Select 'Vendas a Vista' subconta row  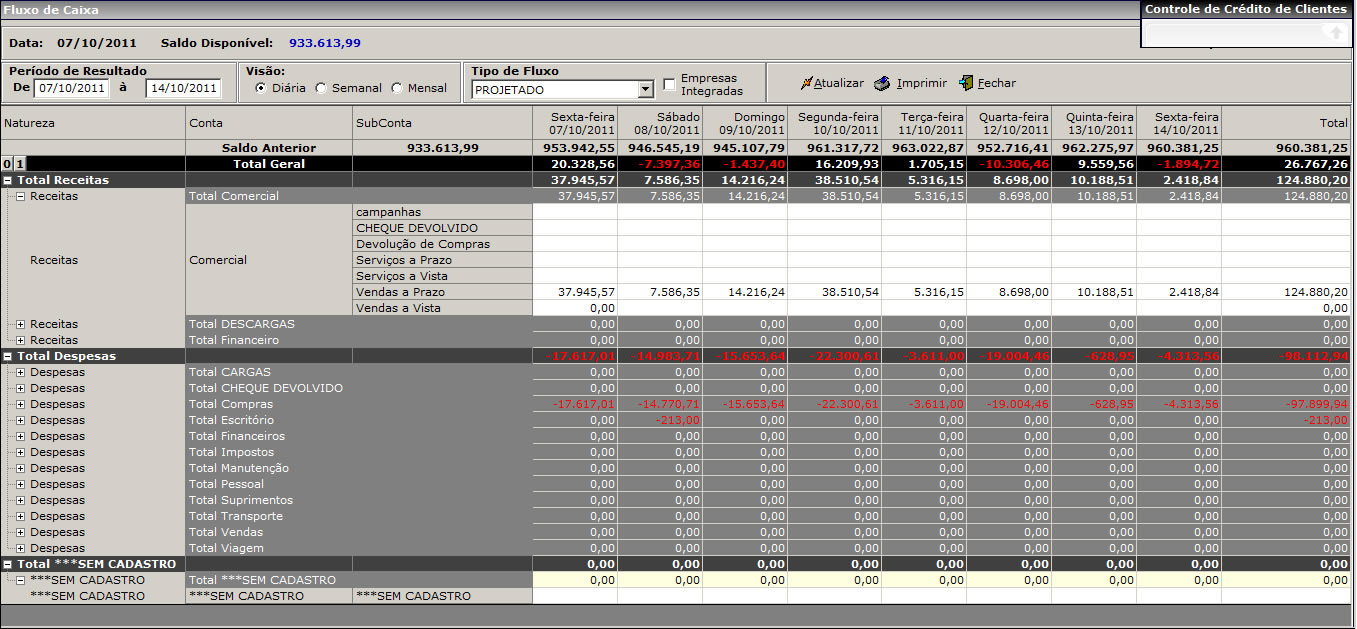click(442, 308)
